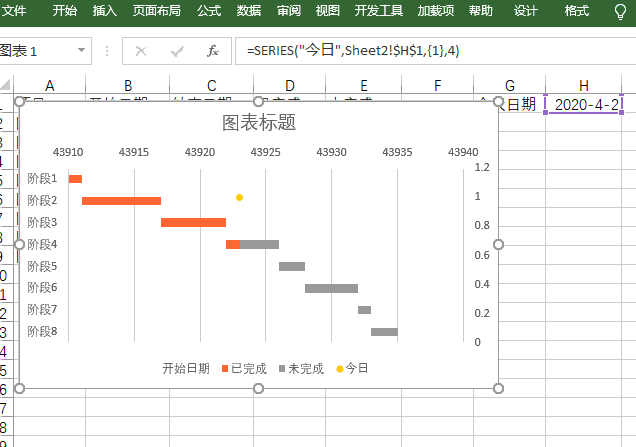The width and height of the screenshot is (636, 447).
Task: Open Insert Function fx icon
Action: coord(213,51)
